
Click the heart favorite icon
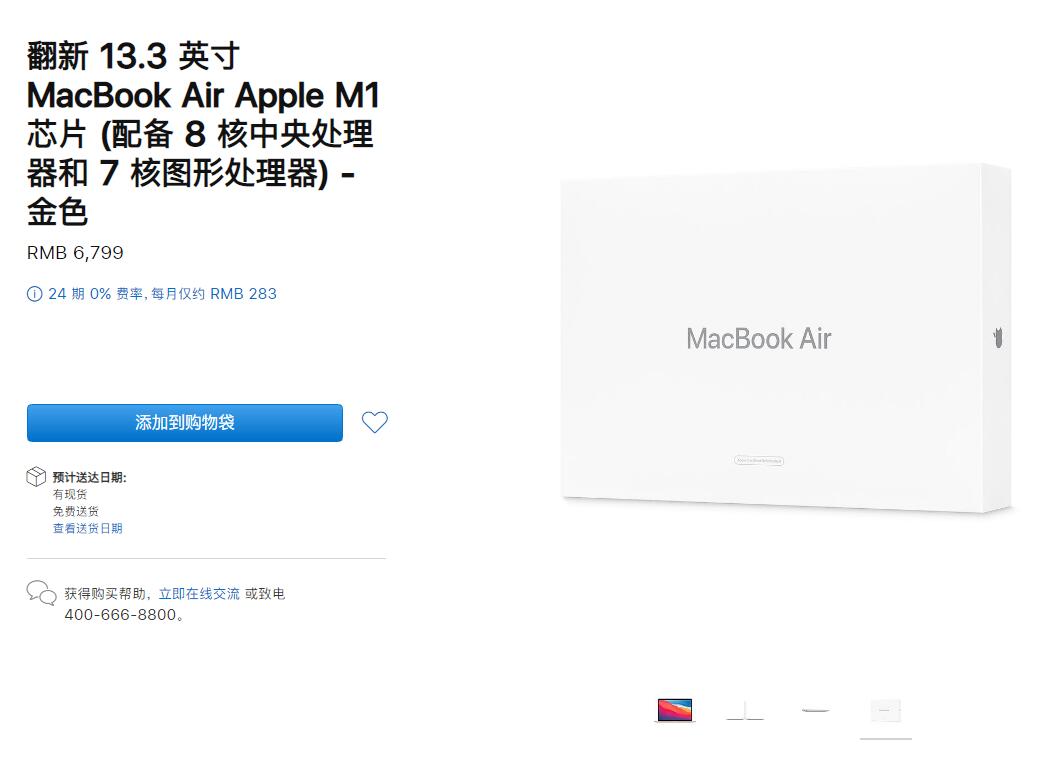pyautogui.click(x=375, y=422)
